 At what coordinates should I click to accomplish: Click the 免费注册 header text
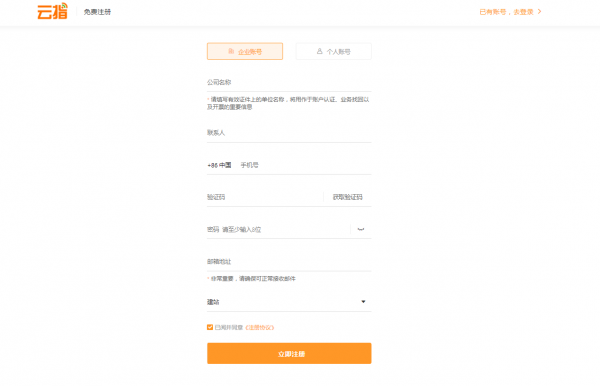97,12
